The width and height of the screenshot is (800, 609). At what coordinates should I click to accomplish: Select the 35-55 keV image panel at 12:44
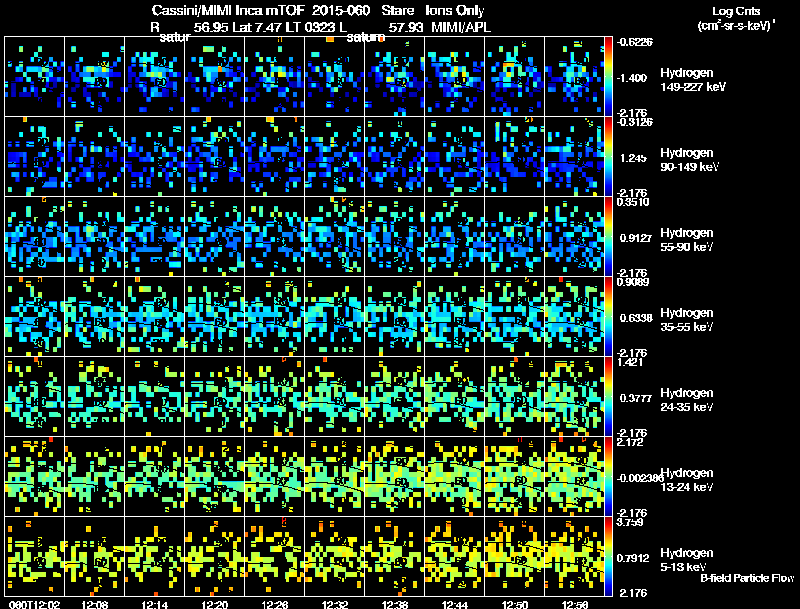coord(455,317)
